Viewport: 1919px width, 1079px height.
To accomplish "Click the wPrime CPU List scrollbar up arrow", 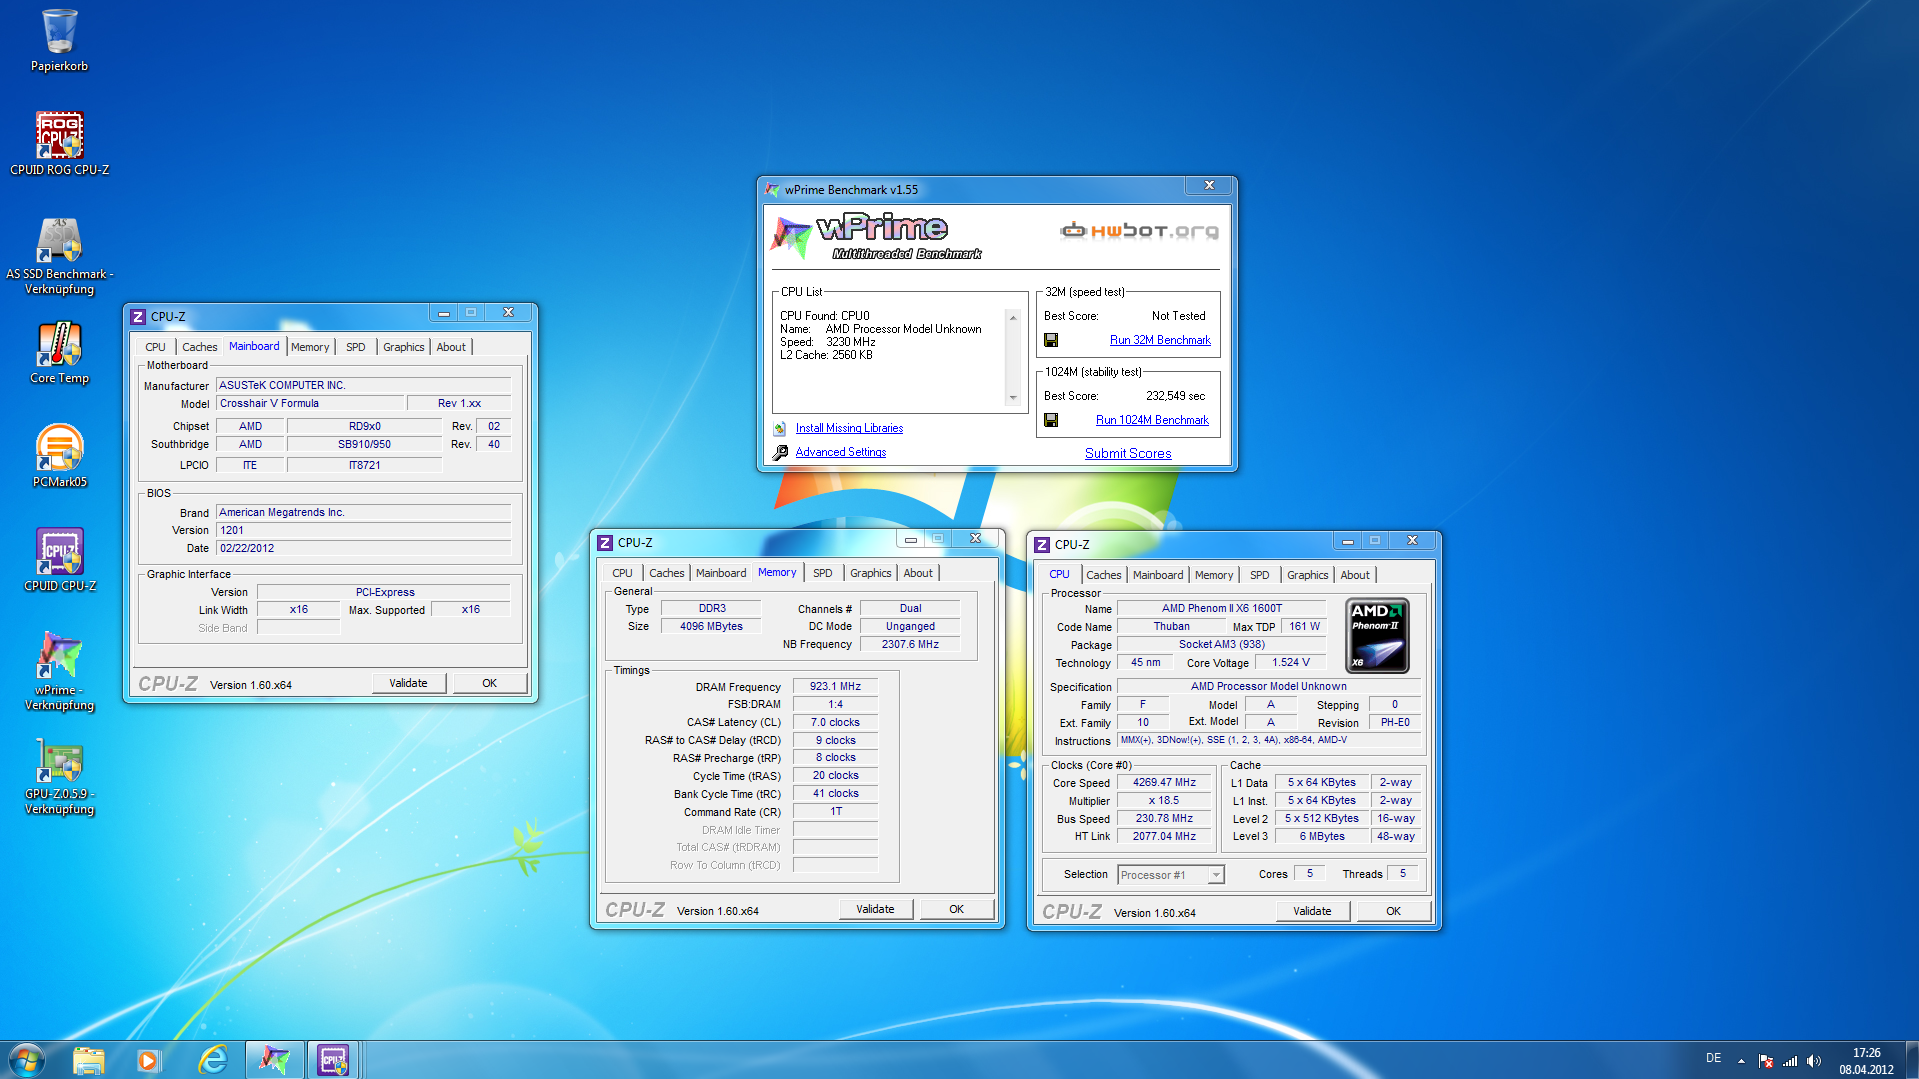I will click(1013, 317).
